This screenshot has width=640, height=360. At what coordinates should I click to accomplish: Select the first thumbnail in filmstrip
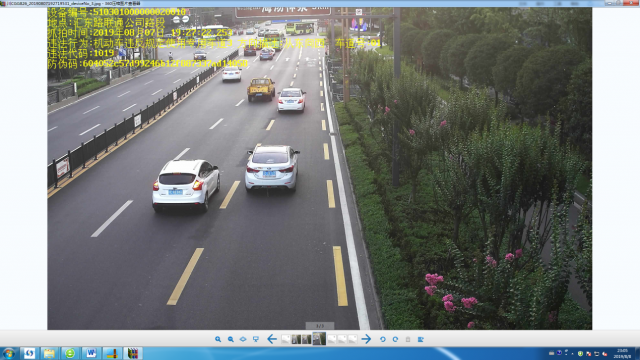[286, 339]
